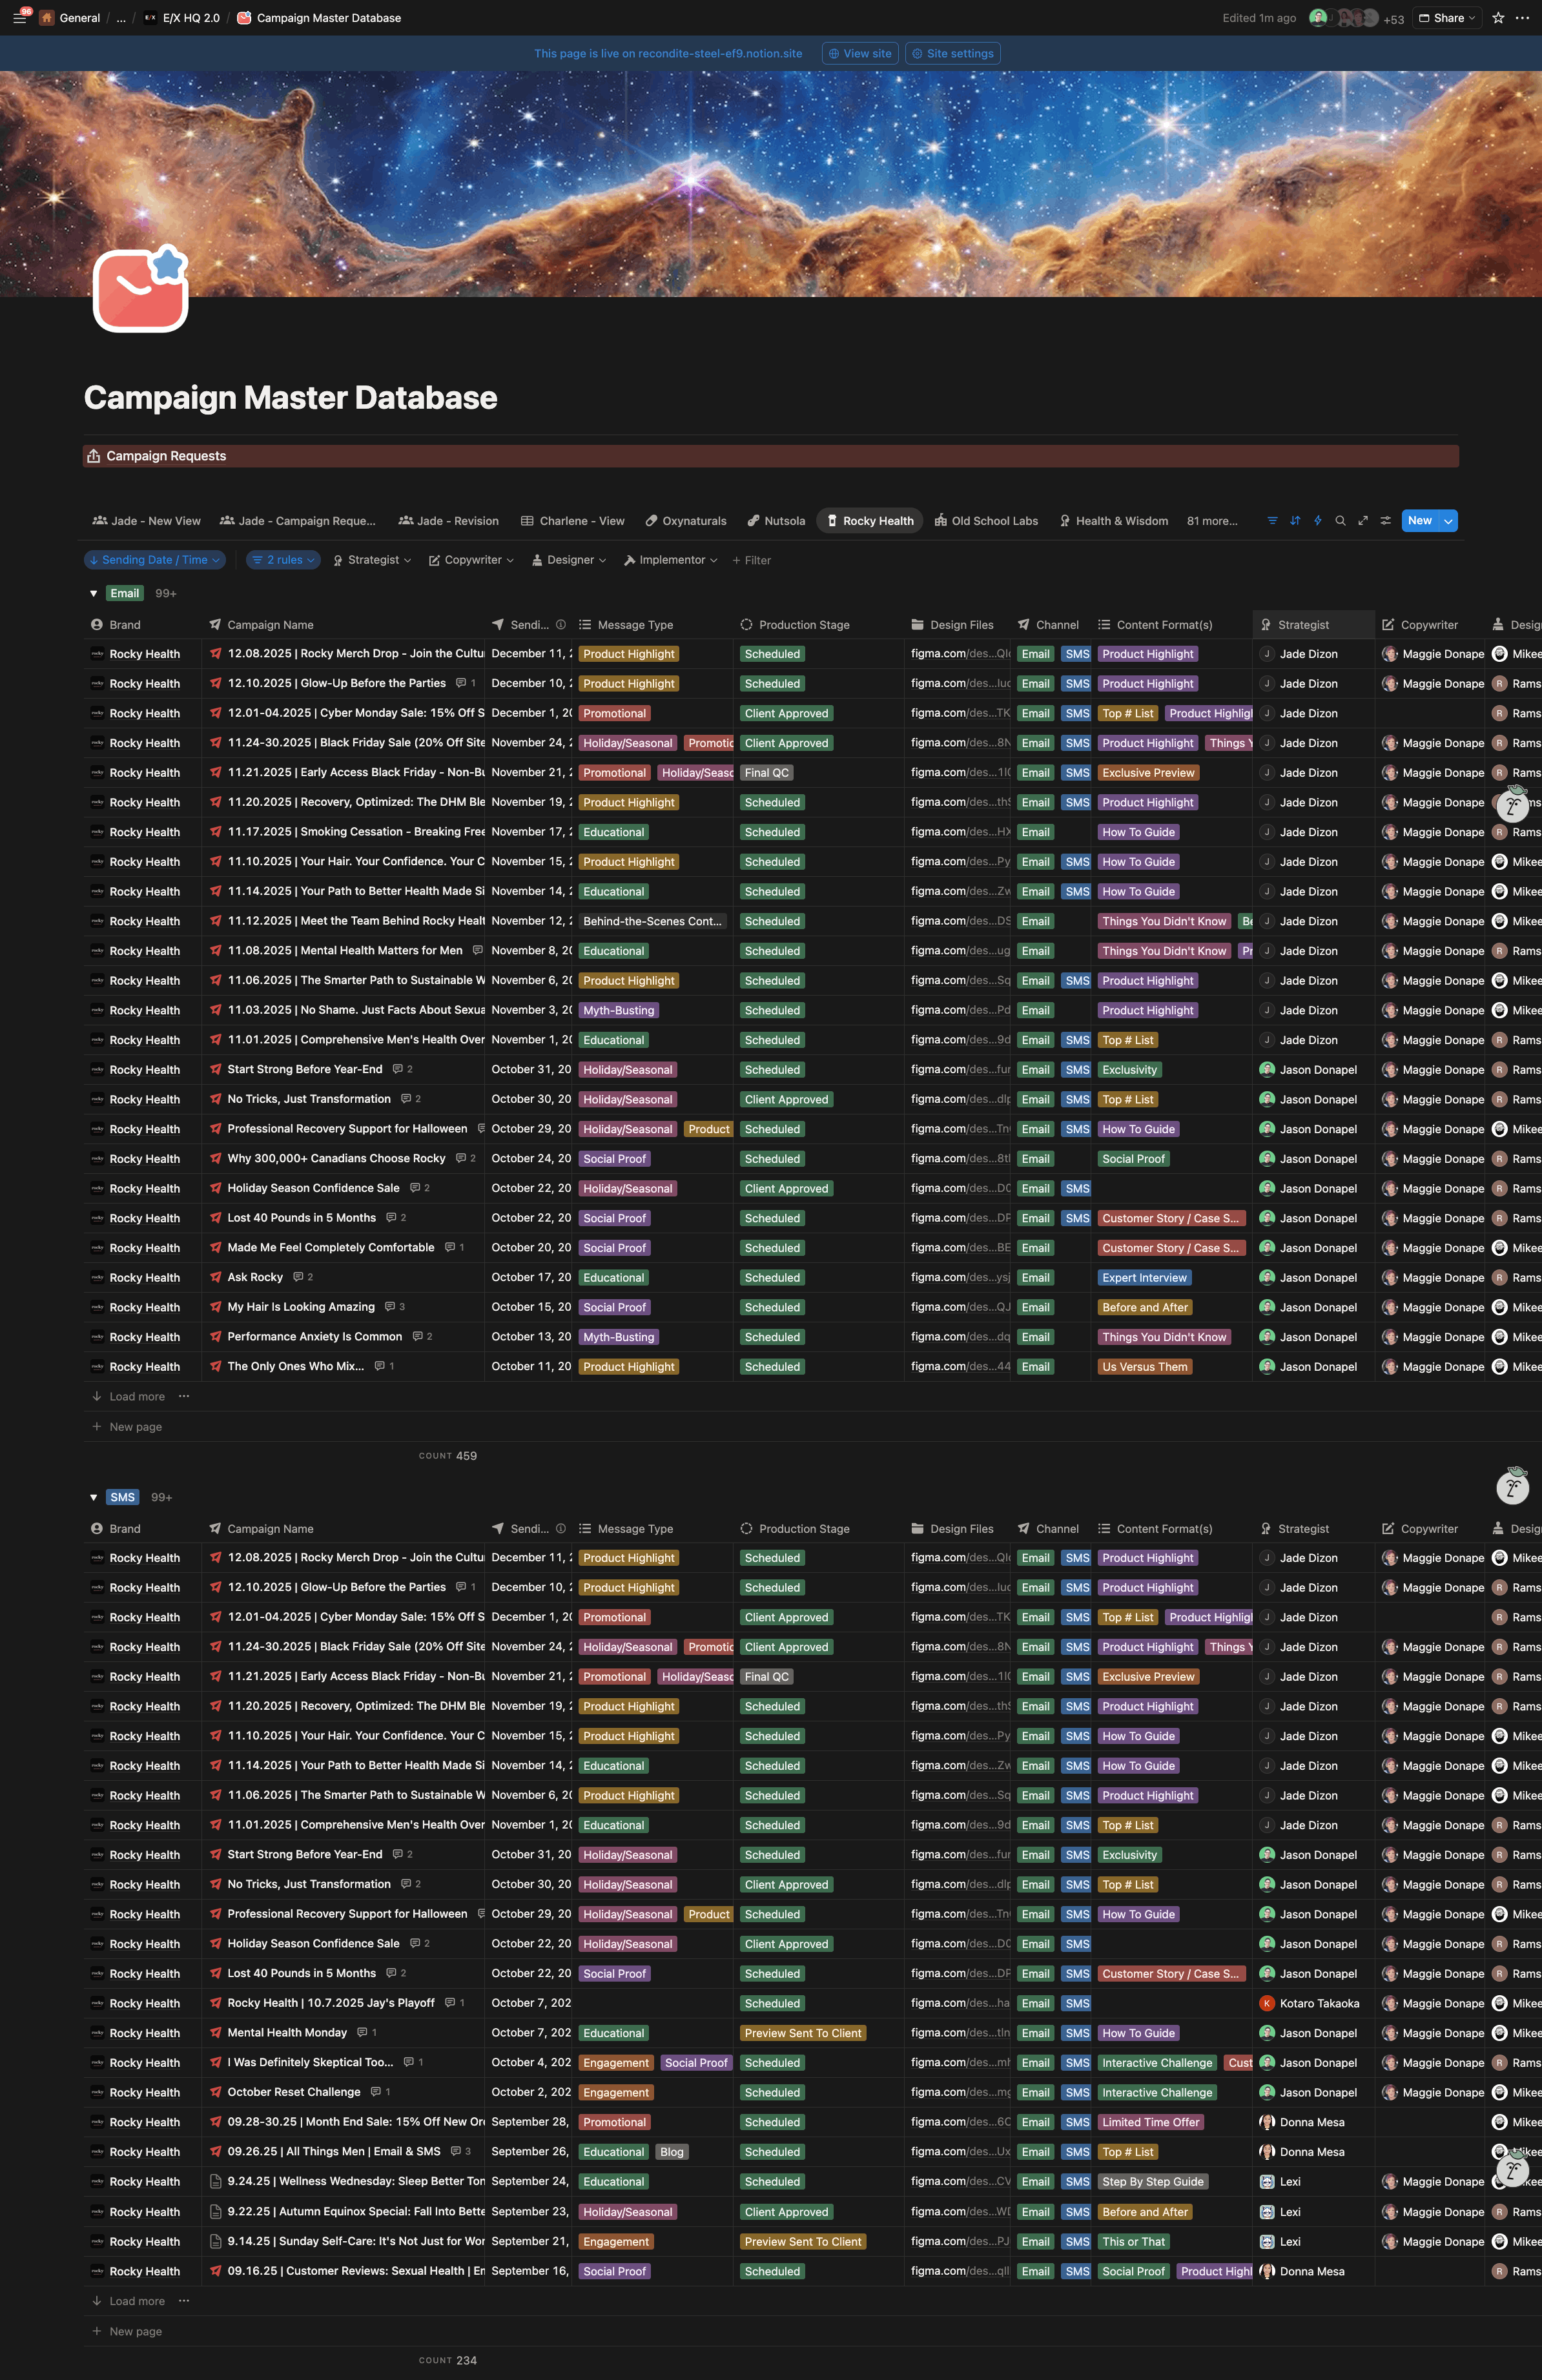
Task: Click the +53 collaborators indicator
Action: [1394, 19]
